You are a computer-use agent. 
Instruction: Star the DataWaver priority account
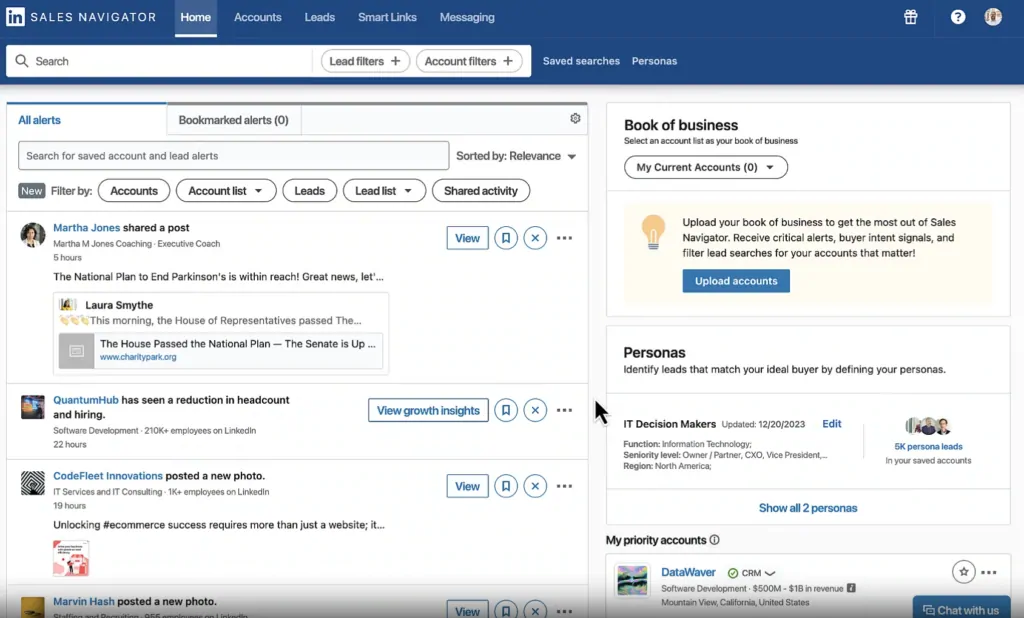coord(963,572)
